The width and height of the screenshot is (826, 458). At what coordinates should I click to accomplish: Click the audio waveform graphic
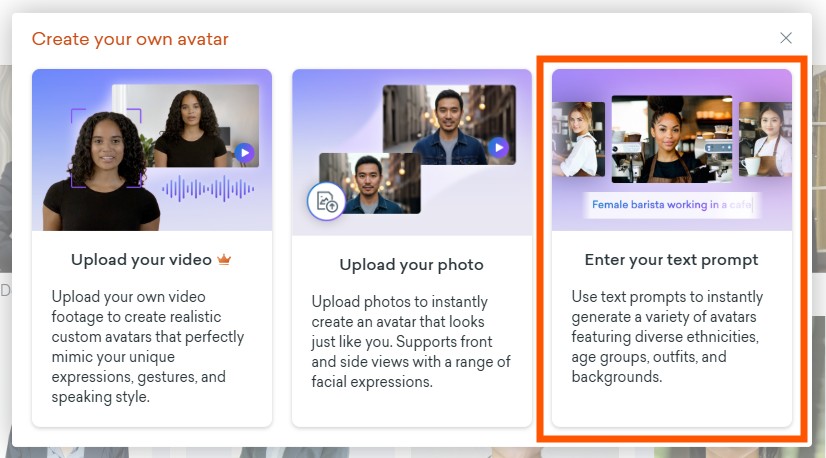208,187
